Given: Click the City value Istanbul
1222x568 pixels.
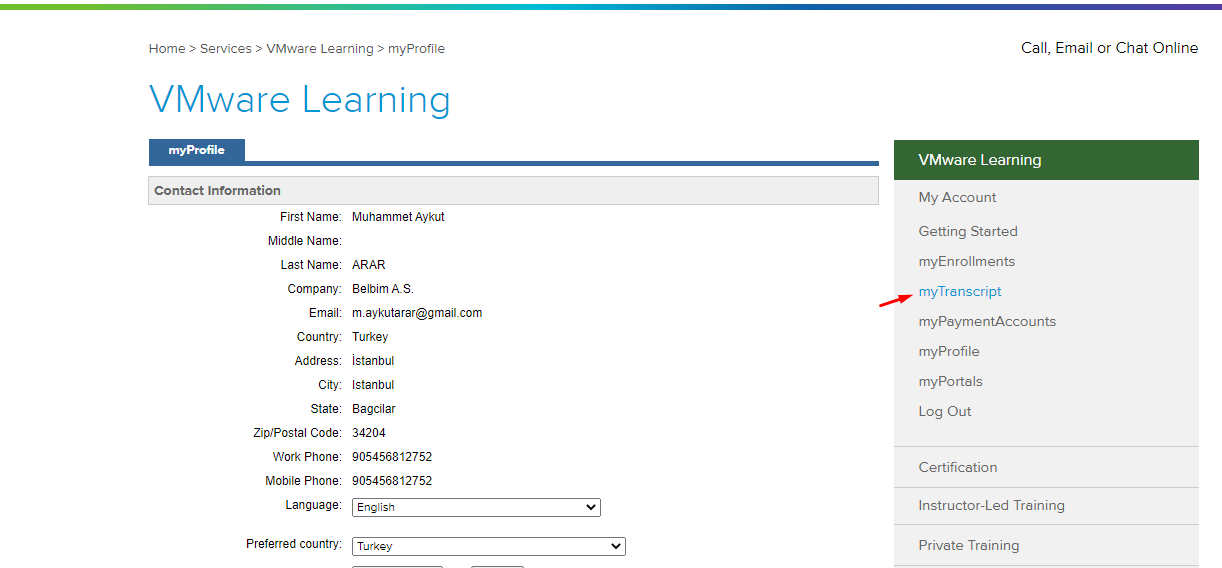Looking at the screenshot, I should point(373,385).
